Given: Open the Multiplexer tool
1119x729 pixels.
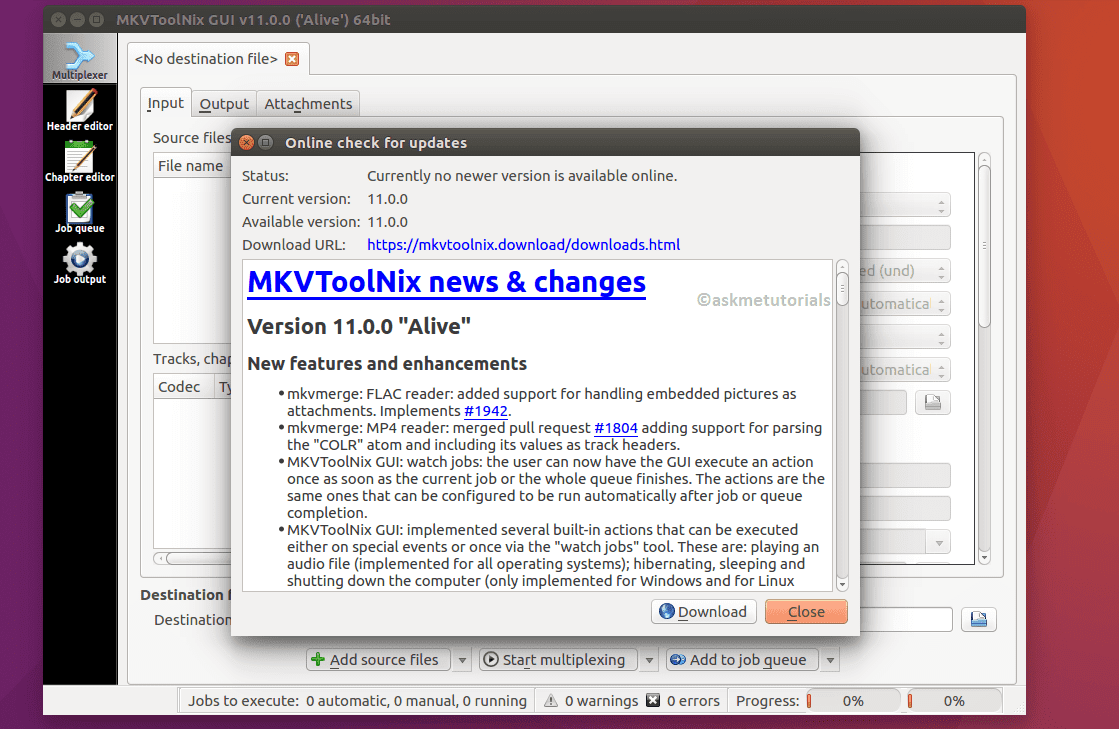Looking at the screenshot, I should point(80,60).
